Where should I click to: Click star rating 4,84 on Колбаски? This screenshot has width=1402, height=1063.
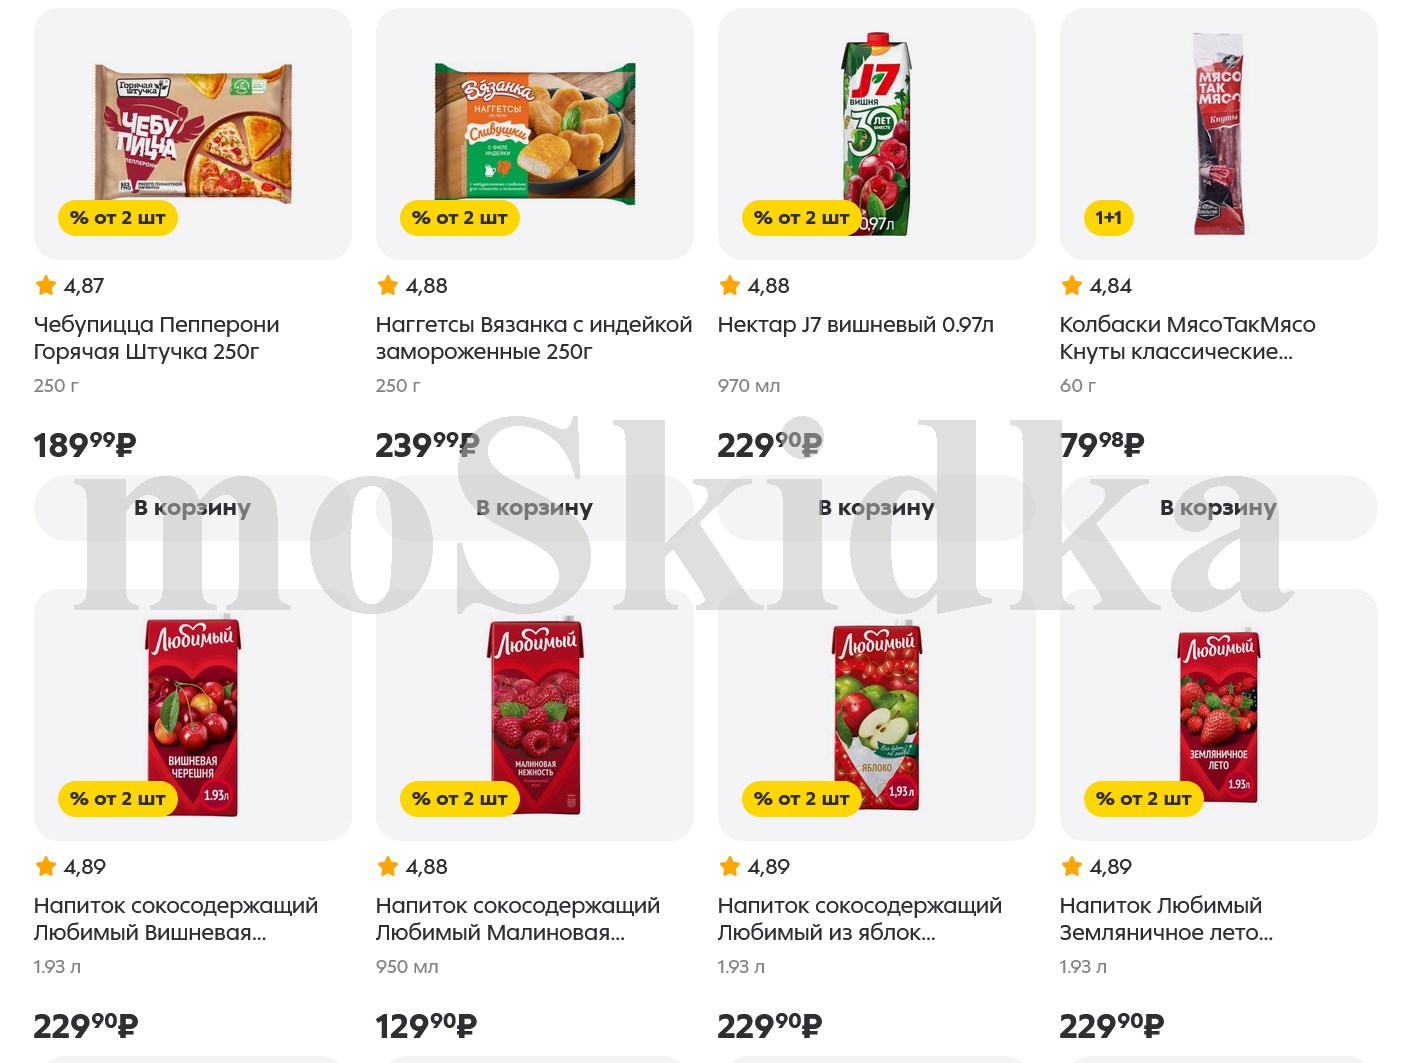(1096, 286)
